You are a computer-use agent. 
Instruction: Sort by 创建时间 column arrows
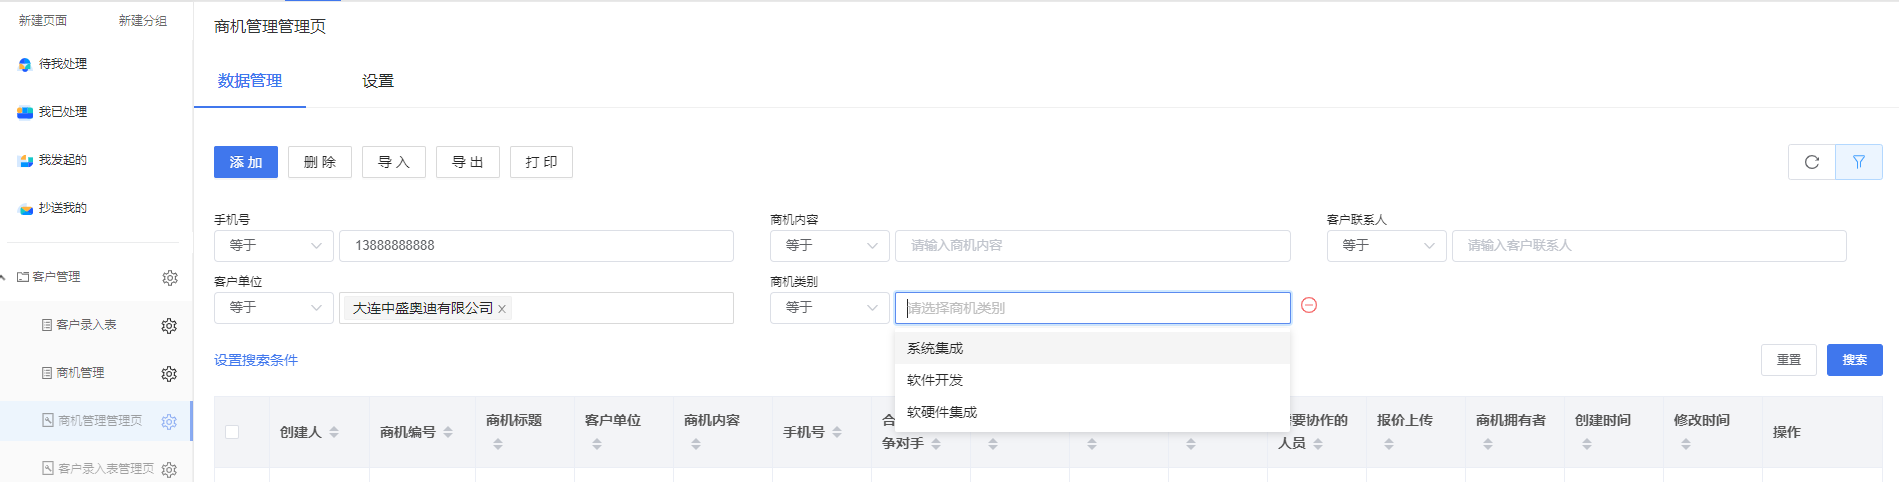tap(1587, 444)
